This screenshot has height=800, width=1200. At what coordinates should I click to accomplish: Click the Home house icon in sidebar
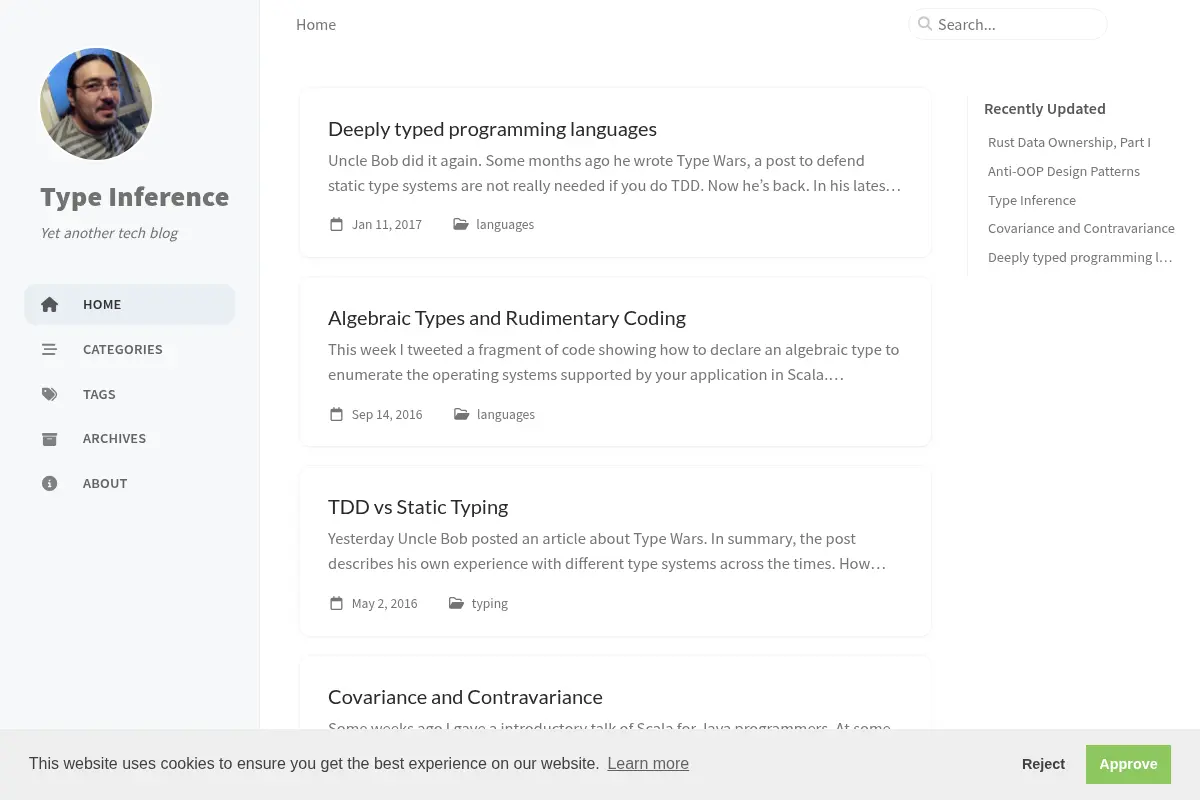pyautogui.click(x=49, y=304)
